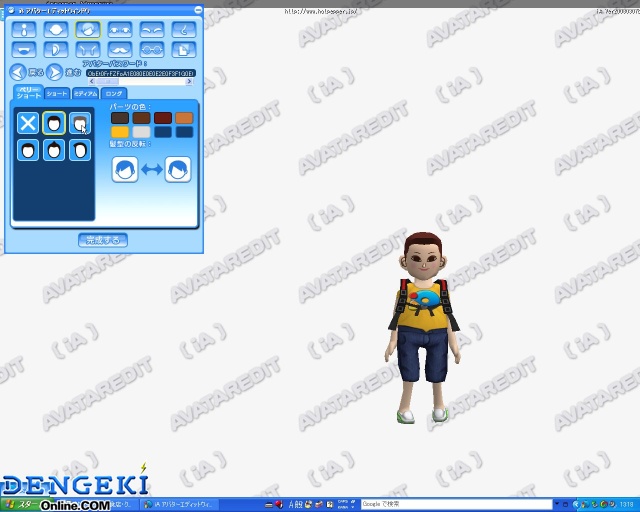Image resolution: width=640 pixels, height=512 pixels.
Task: Open the nose category icon
Action: [x=184, y=30]
